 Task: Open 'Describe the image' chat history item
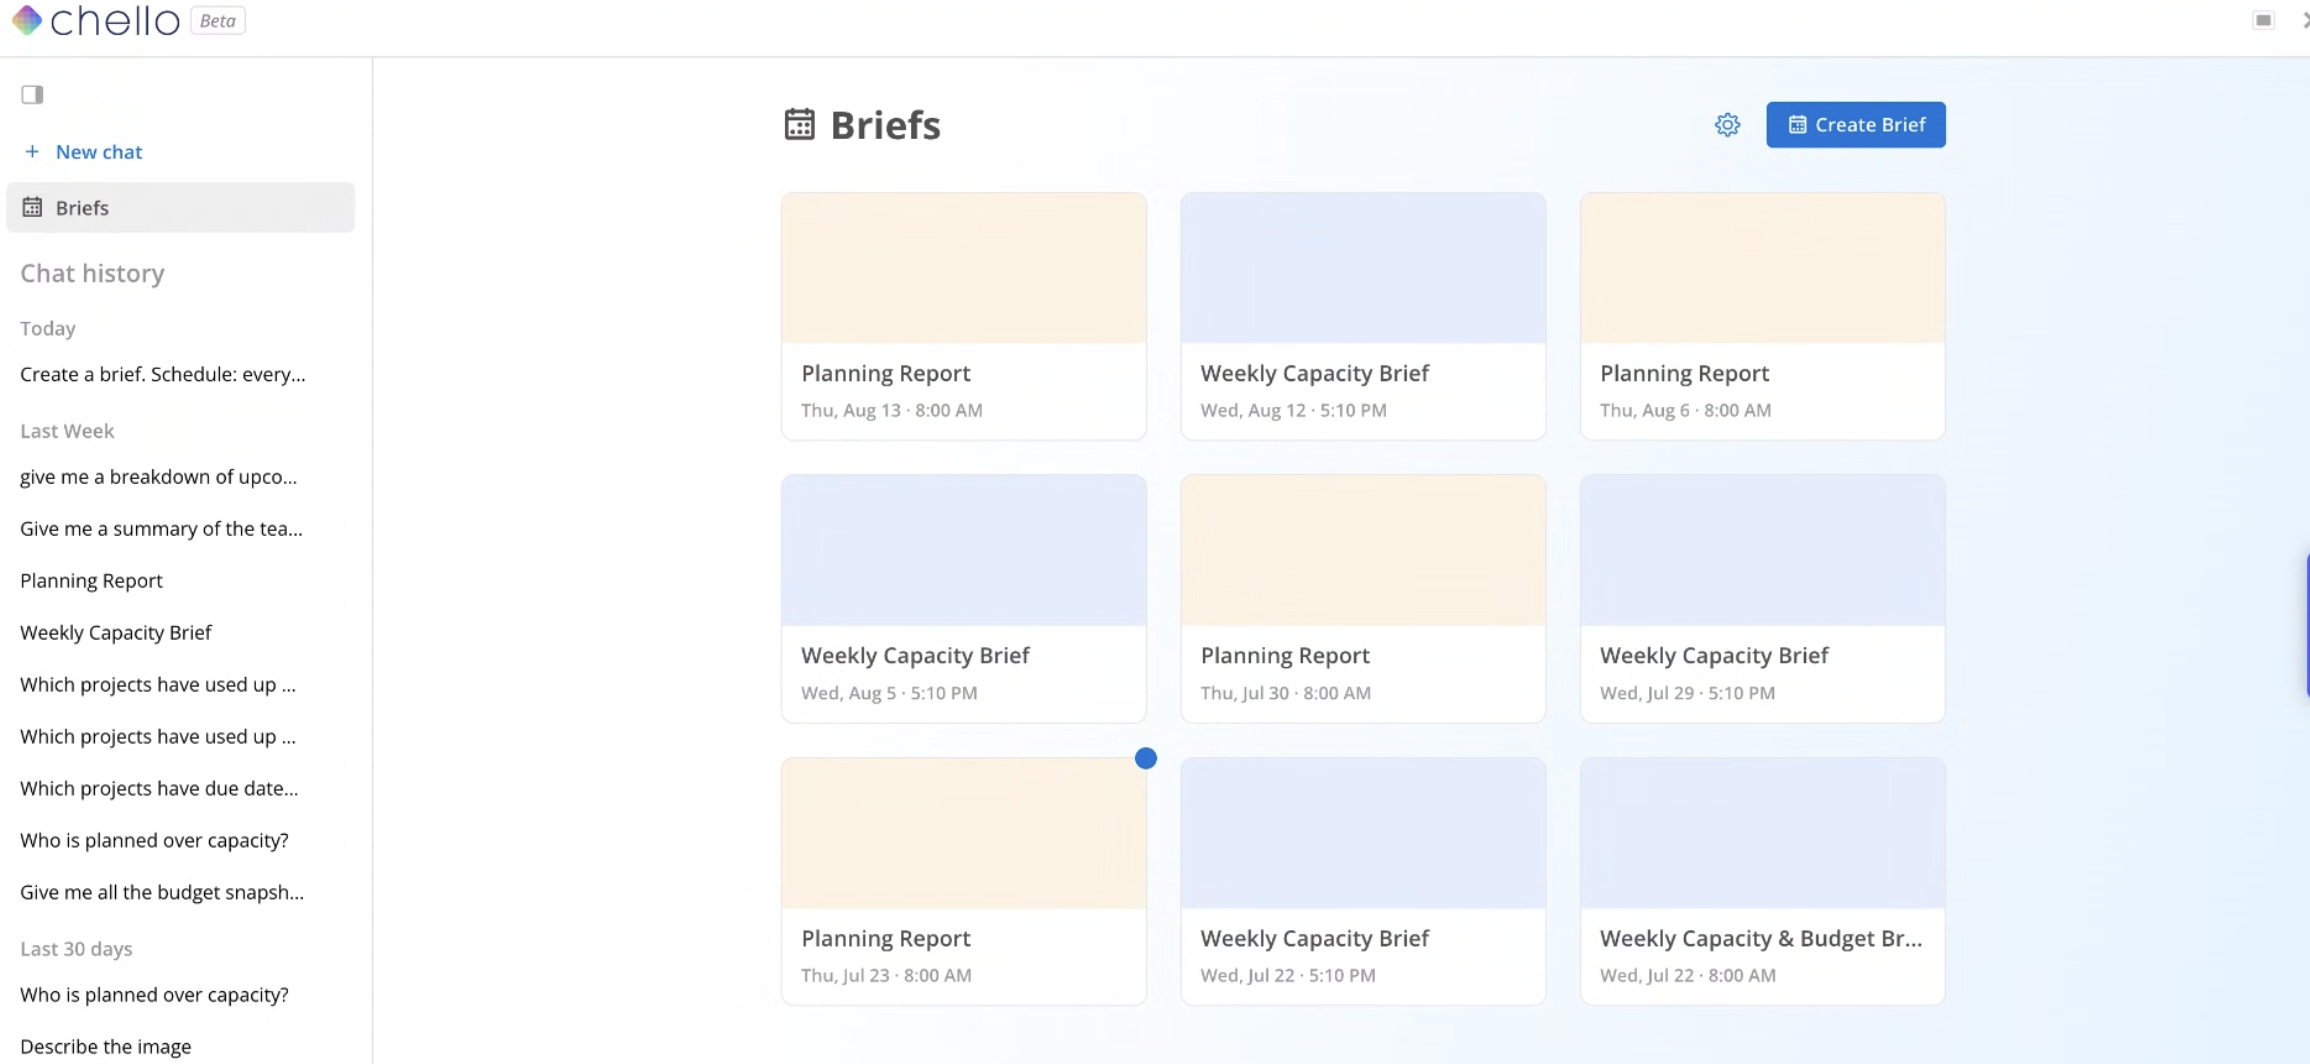point(105,1046)
